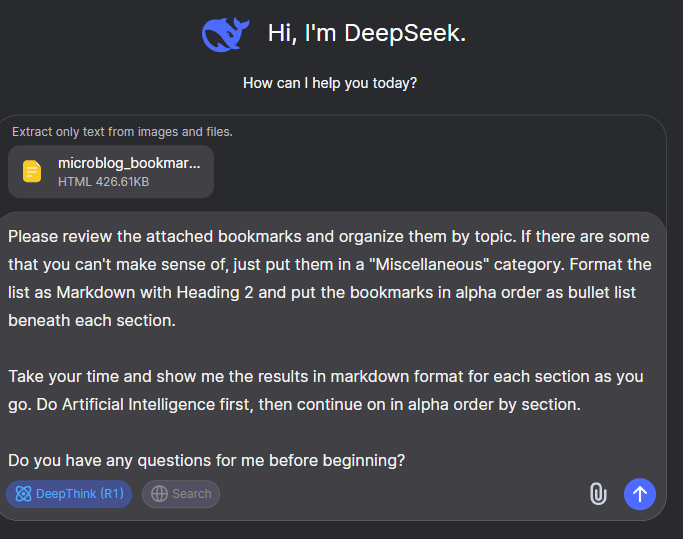
Task: Click the yellow HTML file icon
Action: pyautogui.click(x=33, y=171)
